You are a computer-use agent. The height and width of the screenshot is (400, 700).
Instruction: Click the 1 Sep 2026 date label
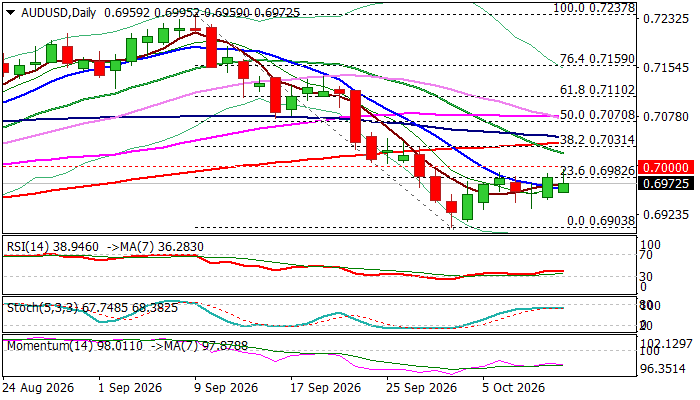click(130, 388)
